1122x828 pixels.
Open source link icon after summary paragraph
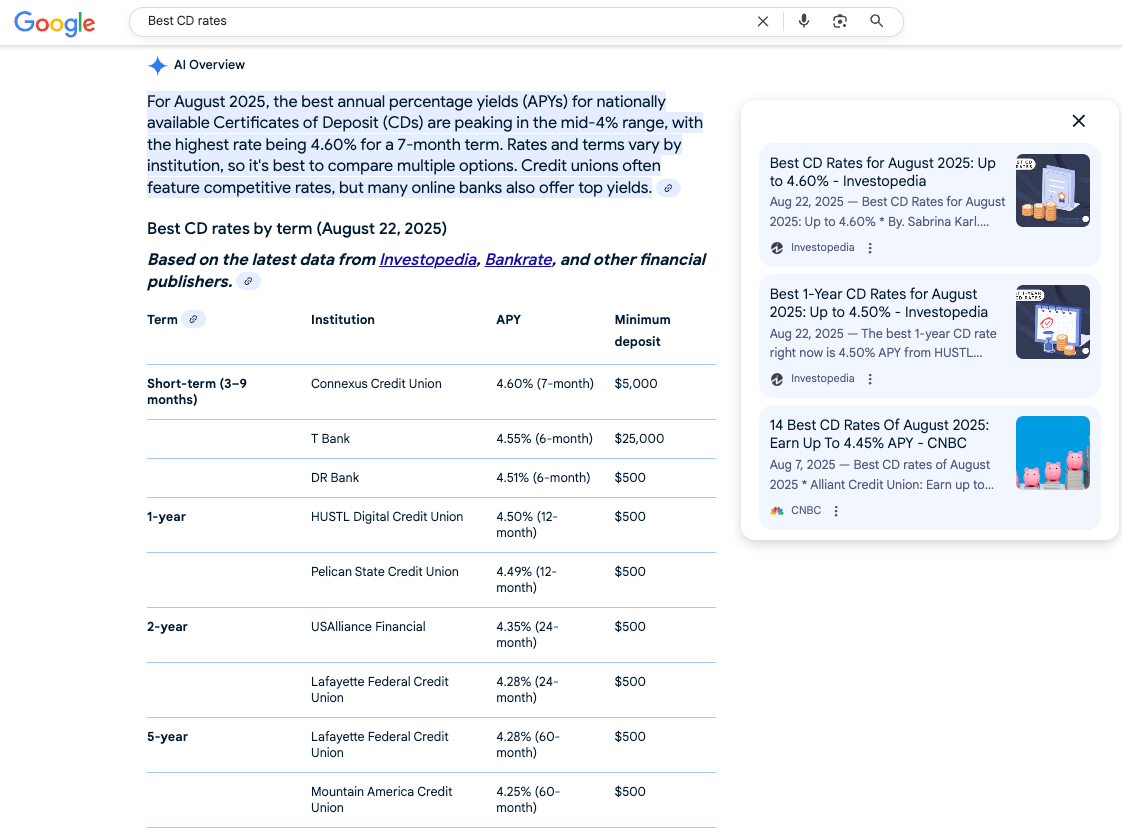tap(668, 188)
